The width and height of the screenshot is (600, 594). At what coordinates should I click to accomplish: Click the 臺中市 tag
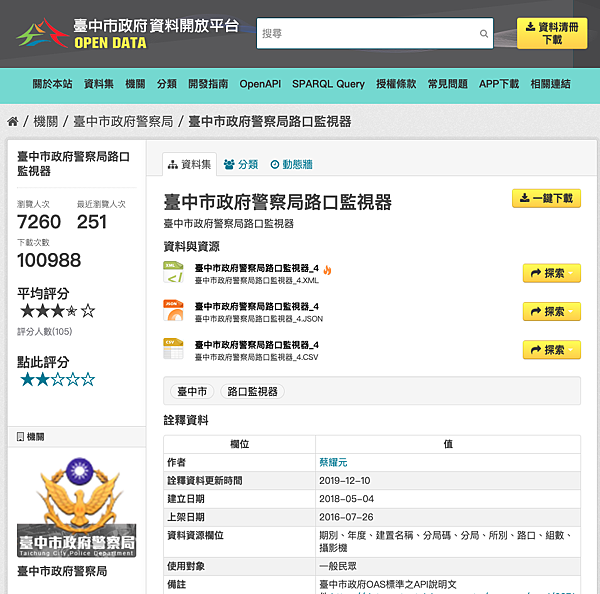click(192, 392)
